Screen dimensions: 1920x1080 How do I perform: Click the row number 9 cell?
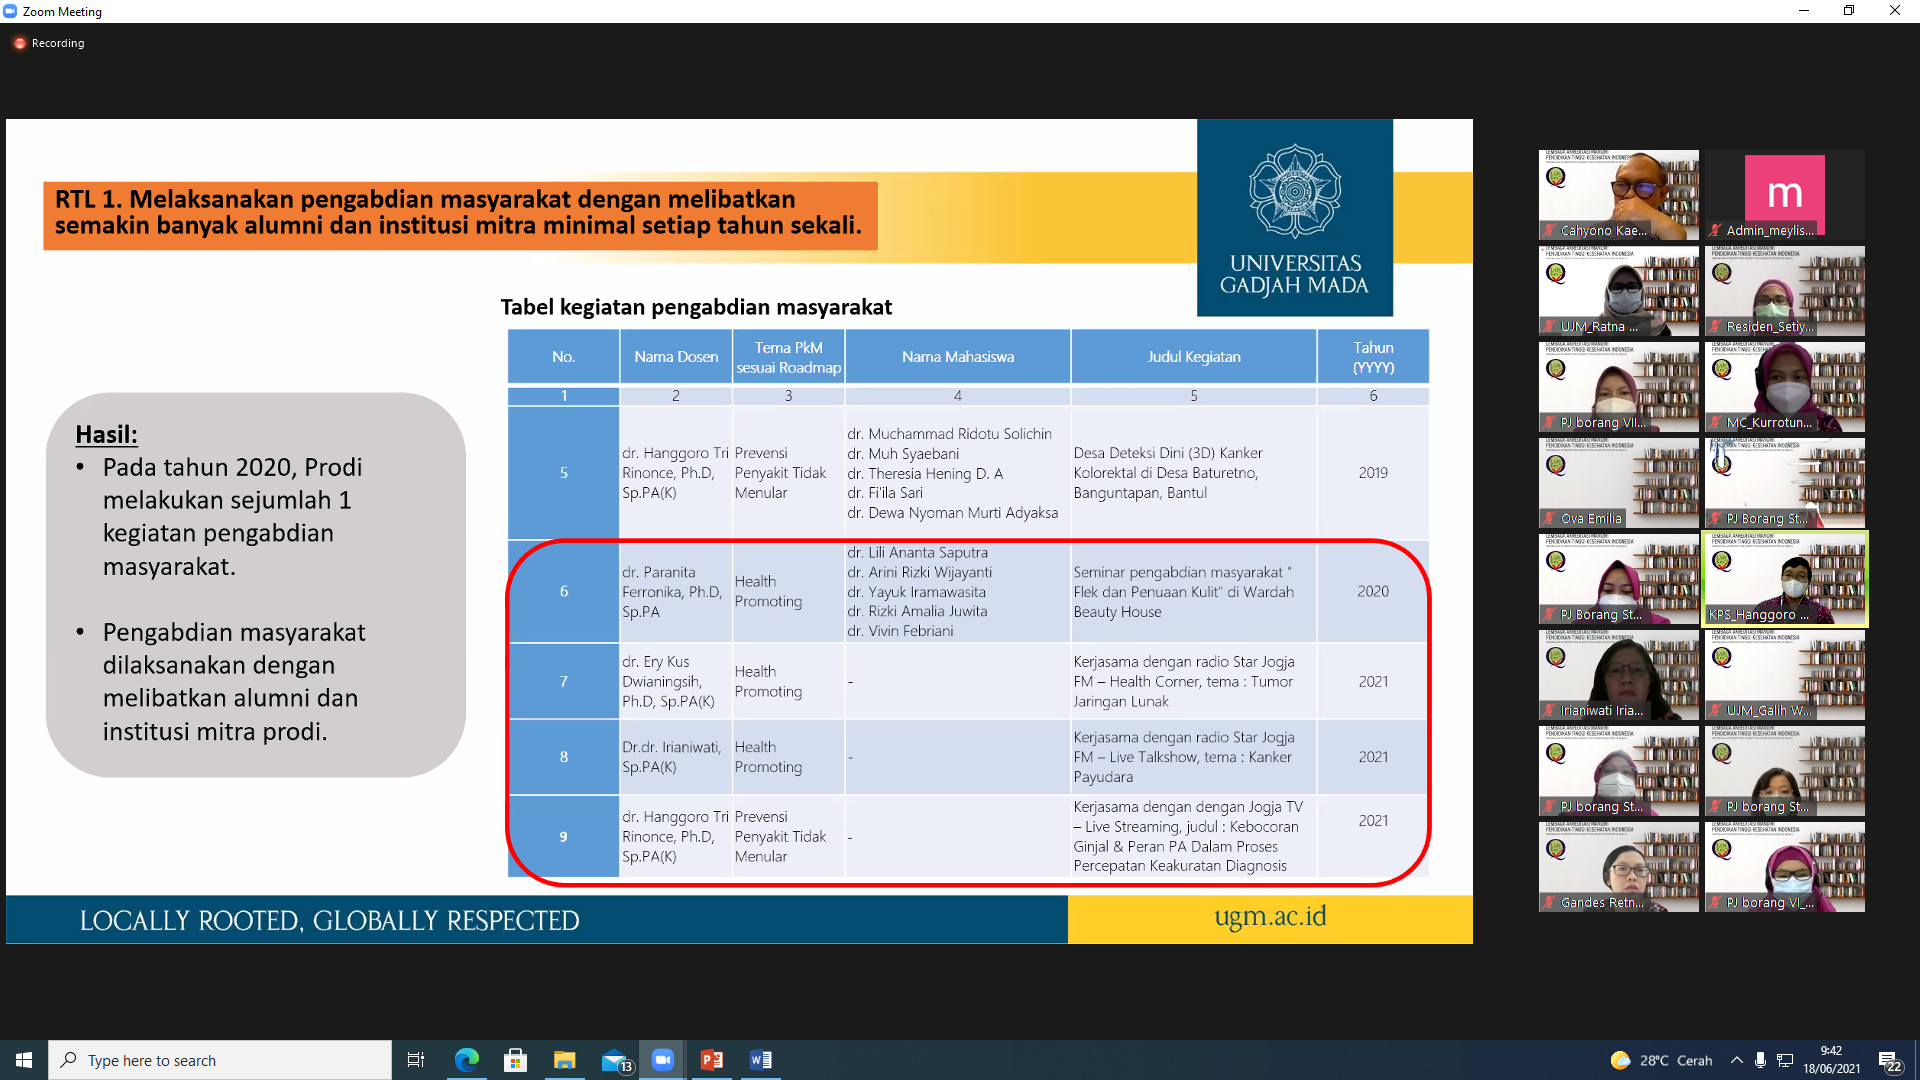tap(564, 837)
